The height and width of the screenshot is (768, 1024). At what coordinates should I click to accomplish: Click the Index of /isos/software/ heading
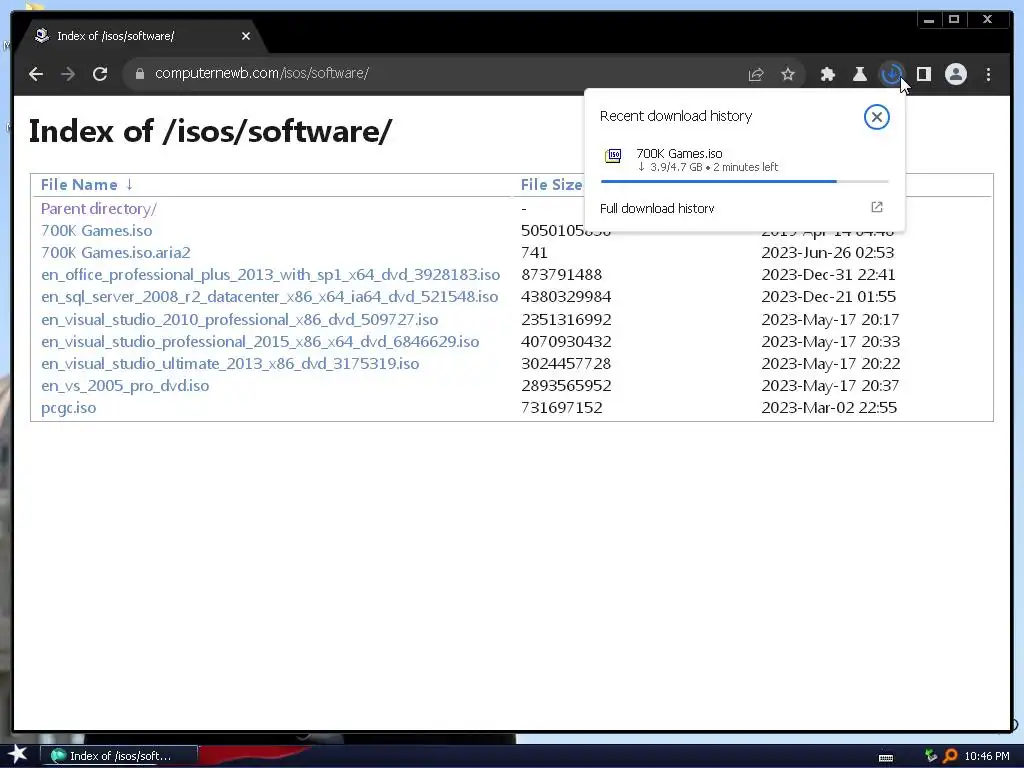point(210,131)
